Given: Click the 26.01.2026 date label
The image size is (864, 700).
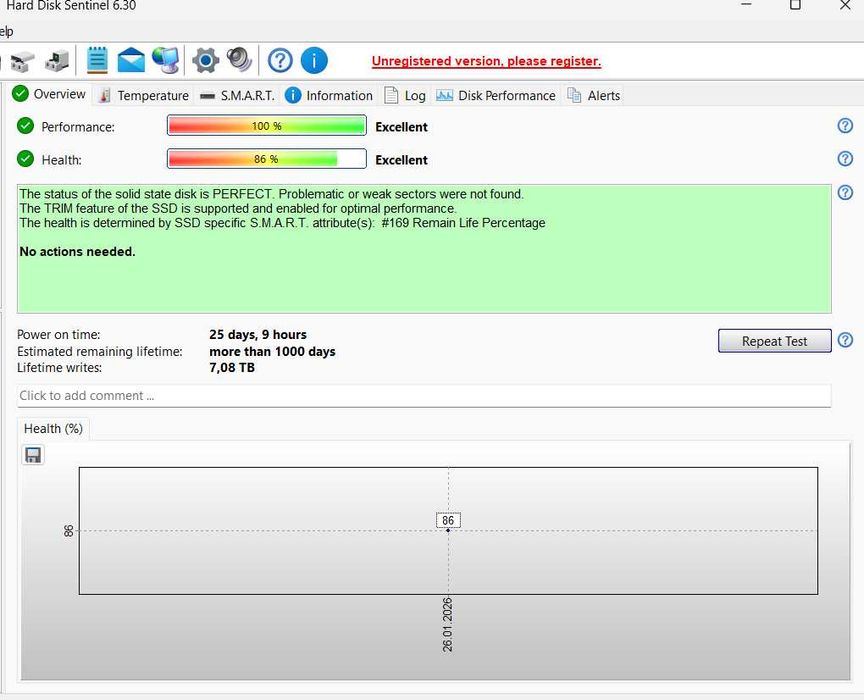Looking at the screenshot, I should click(x=447, y=624).
